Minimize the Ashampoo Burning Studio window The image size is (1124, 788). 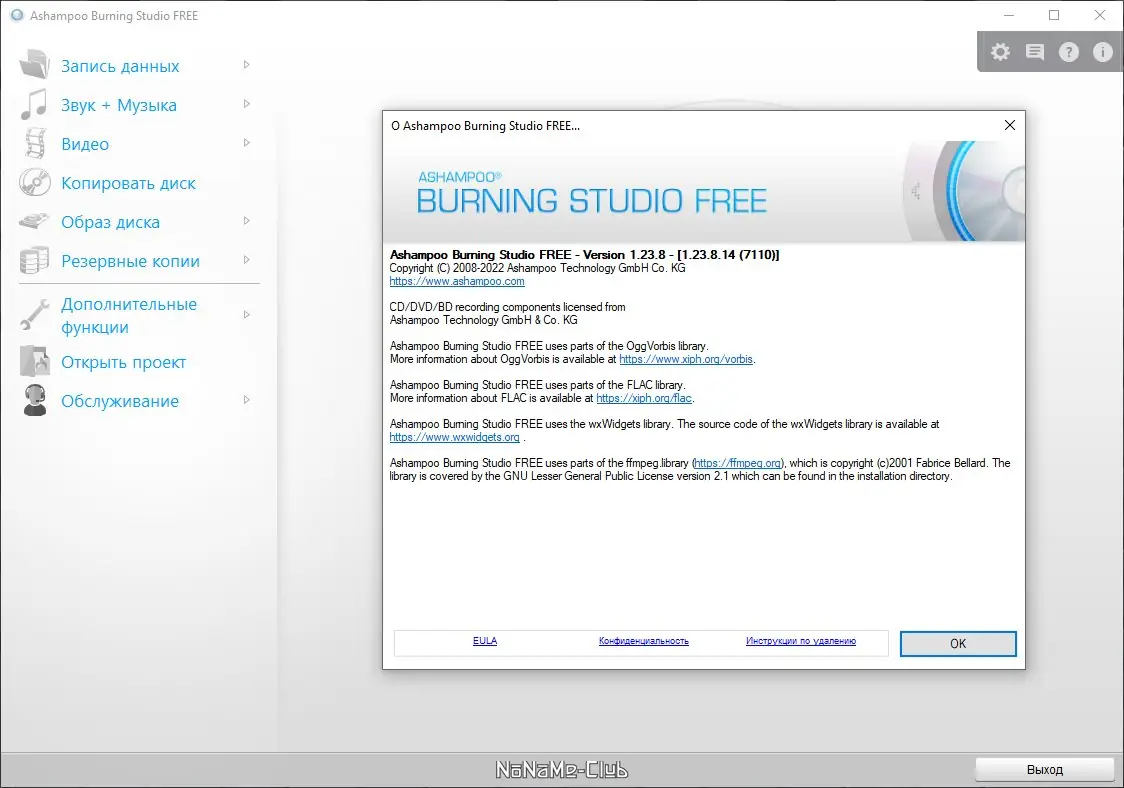(x=1009, y=15)
